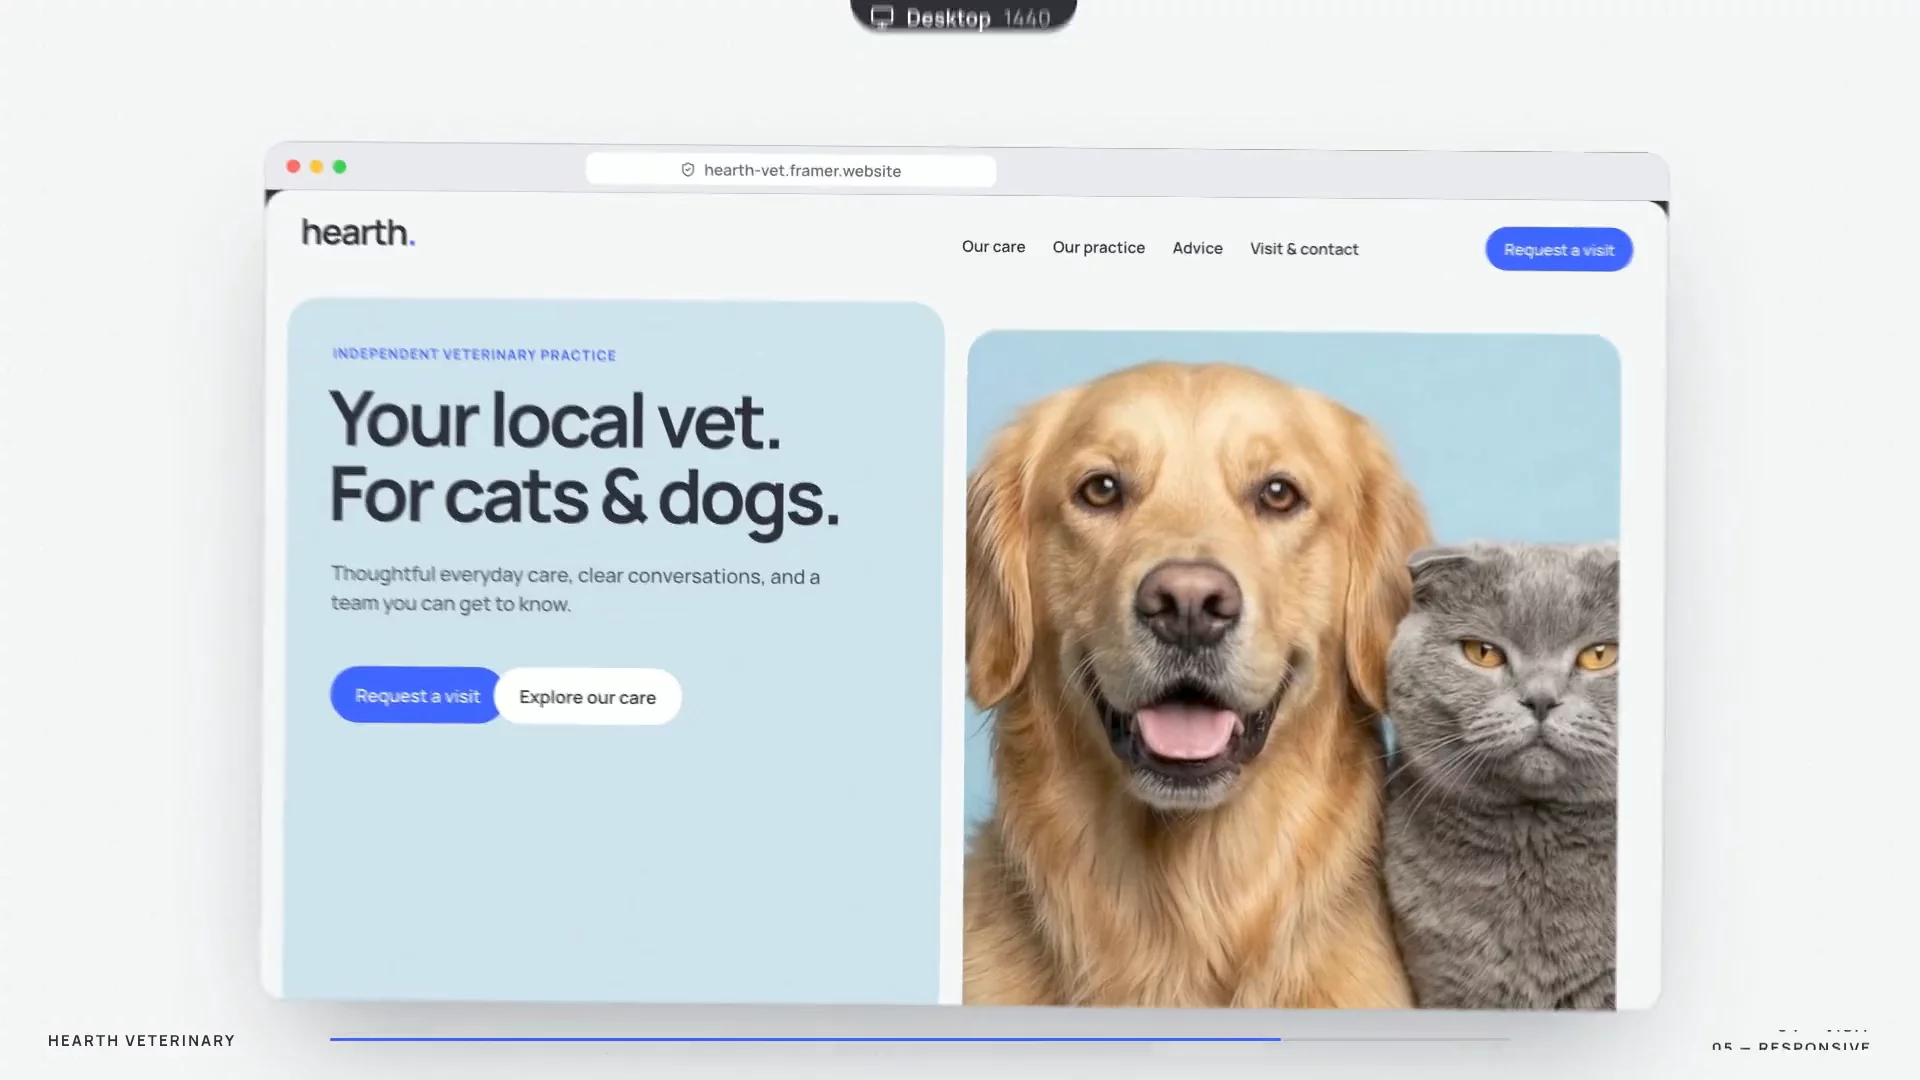Select the Desktop 1440 breakpoint label

coord(963,17)
